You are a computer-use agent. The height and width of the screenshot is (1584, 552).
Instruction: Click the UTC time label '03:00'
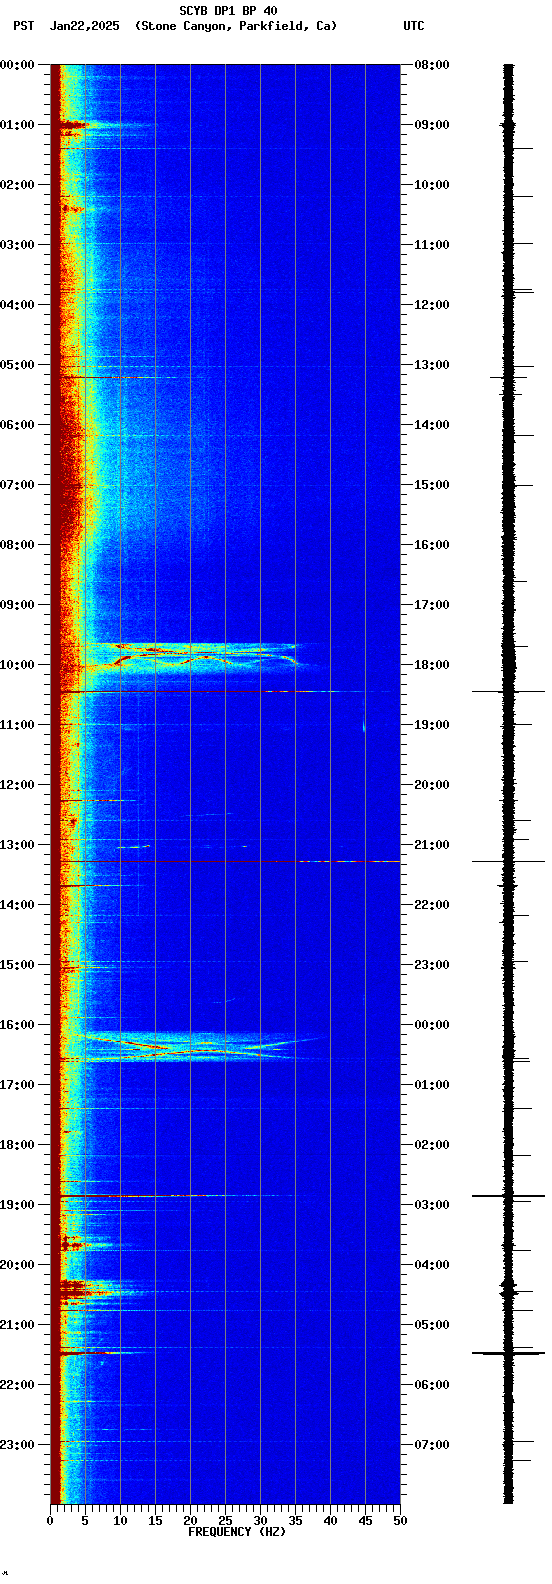(x=432, y=1205)
